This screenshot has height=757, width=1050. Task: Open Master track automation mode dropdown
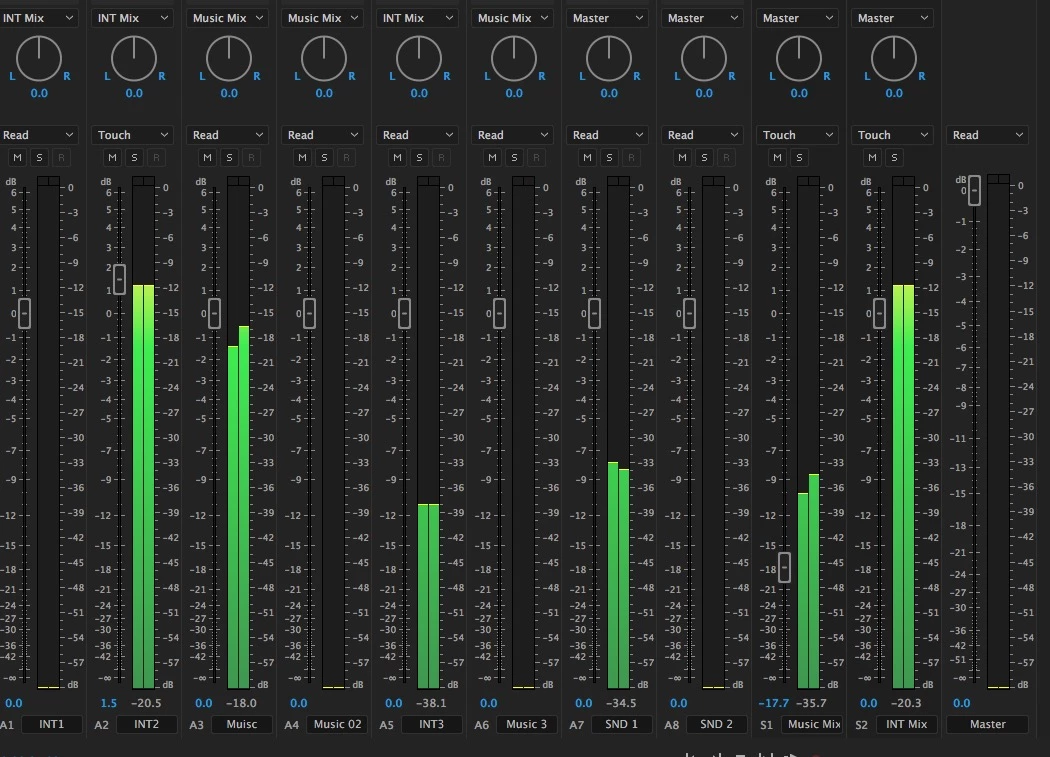[988, 135]
